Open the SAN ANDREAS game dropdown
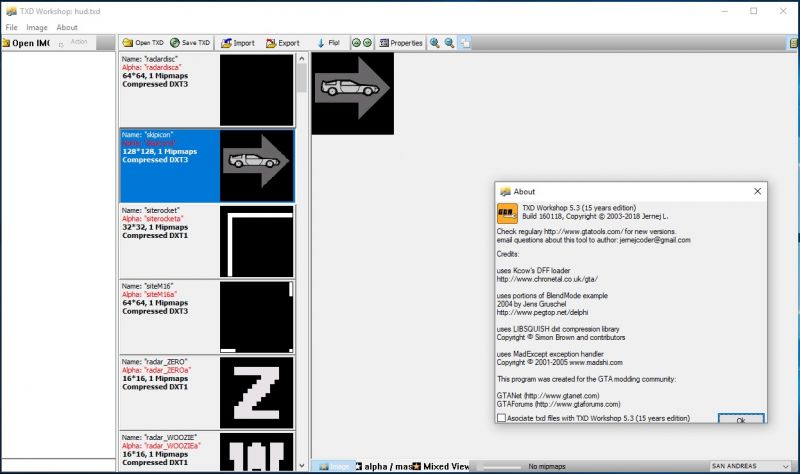The image size is (800, 474). pyautogui.click(x=751, y=466)
